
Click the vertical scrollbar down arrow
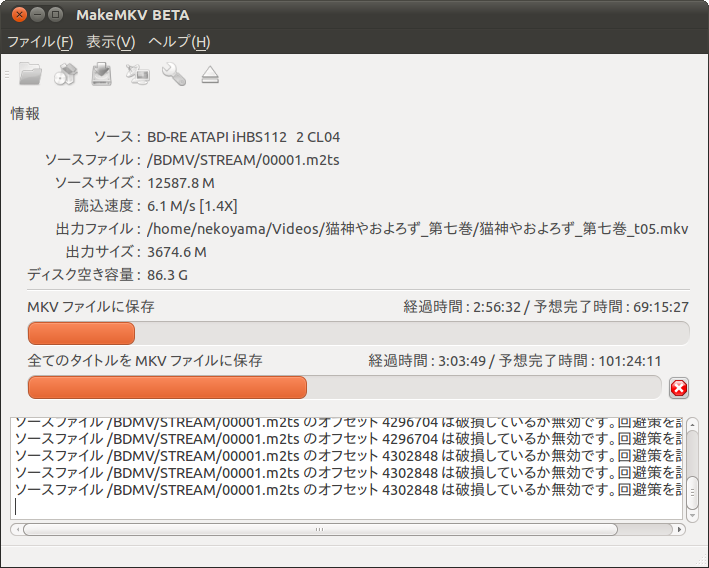coord(692,515)
